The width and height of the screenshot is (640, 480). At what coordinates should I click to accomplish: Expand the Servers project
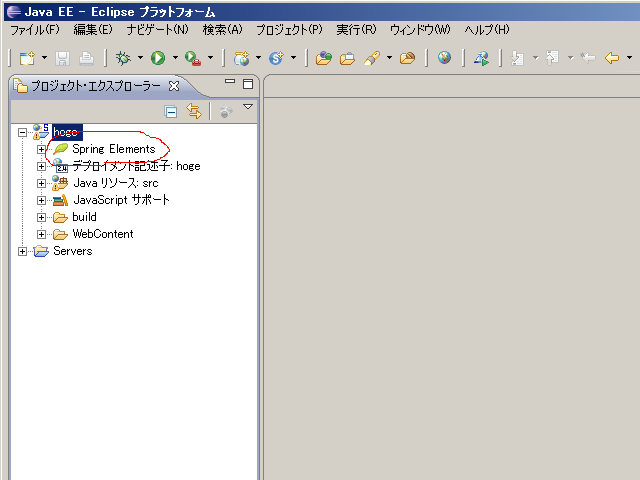click(22, 251)
